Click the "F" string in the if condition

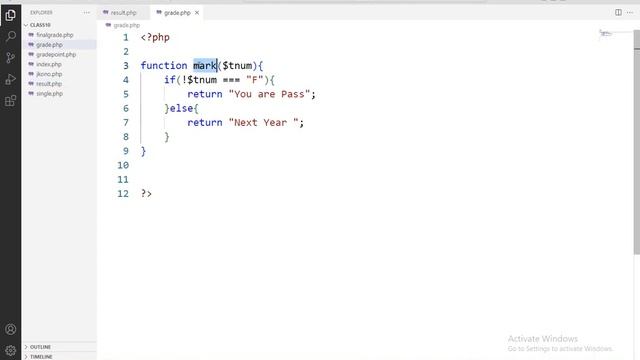point(255,80)
